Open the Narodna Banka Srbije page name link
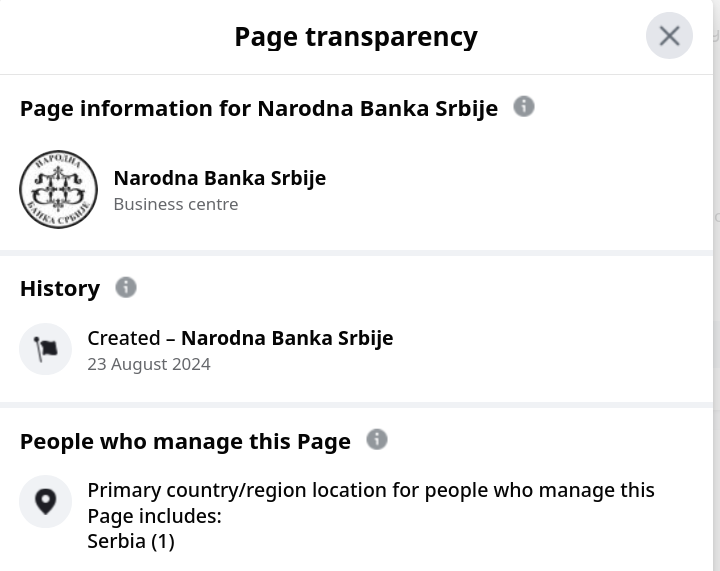 [x=219, y=178]
